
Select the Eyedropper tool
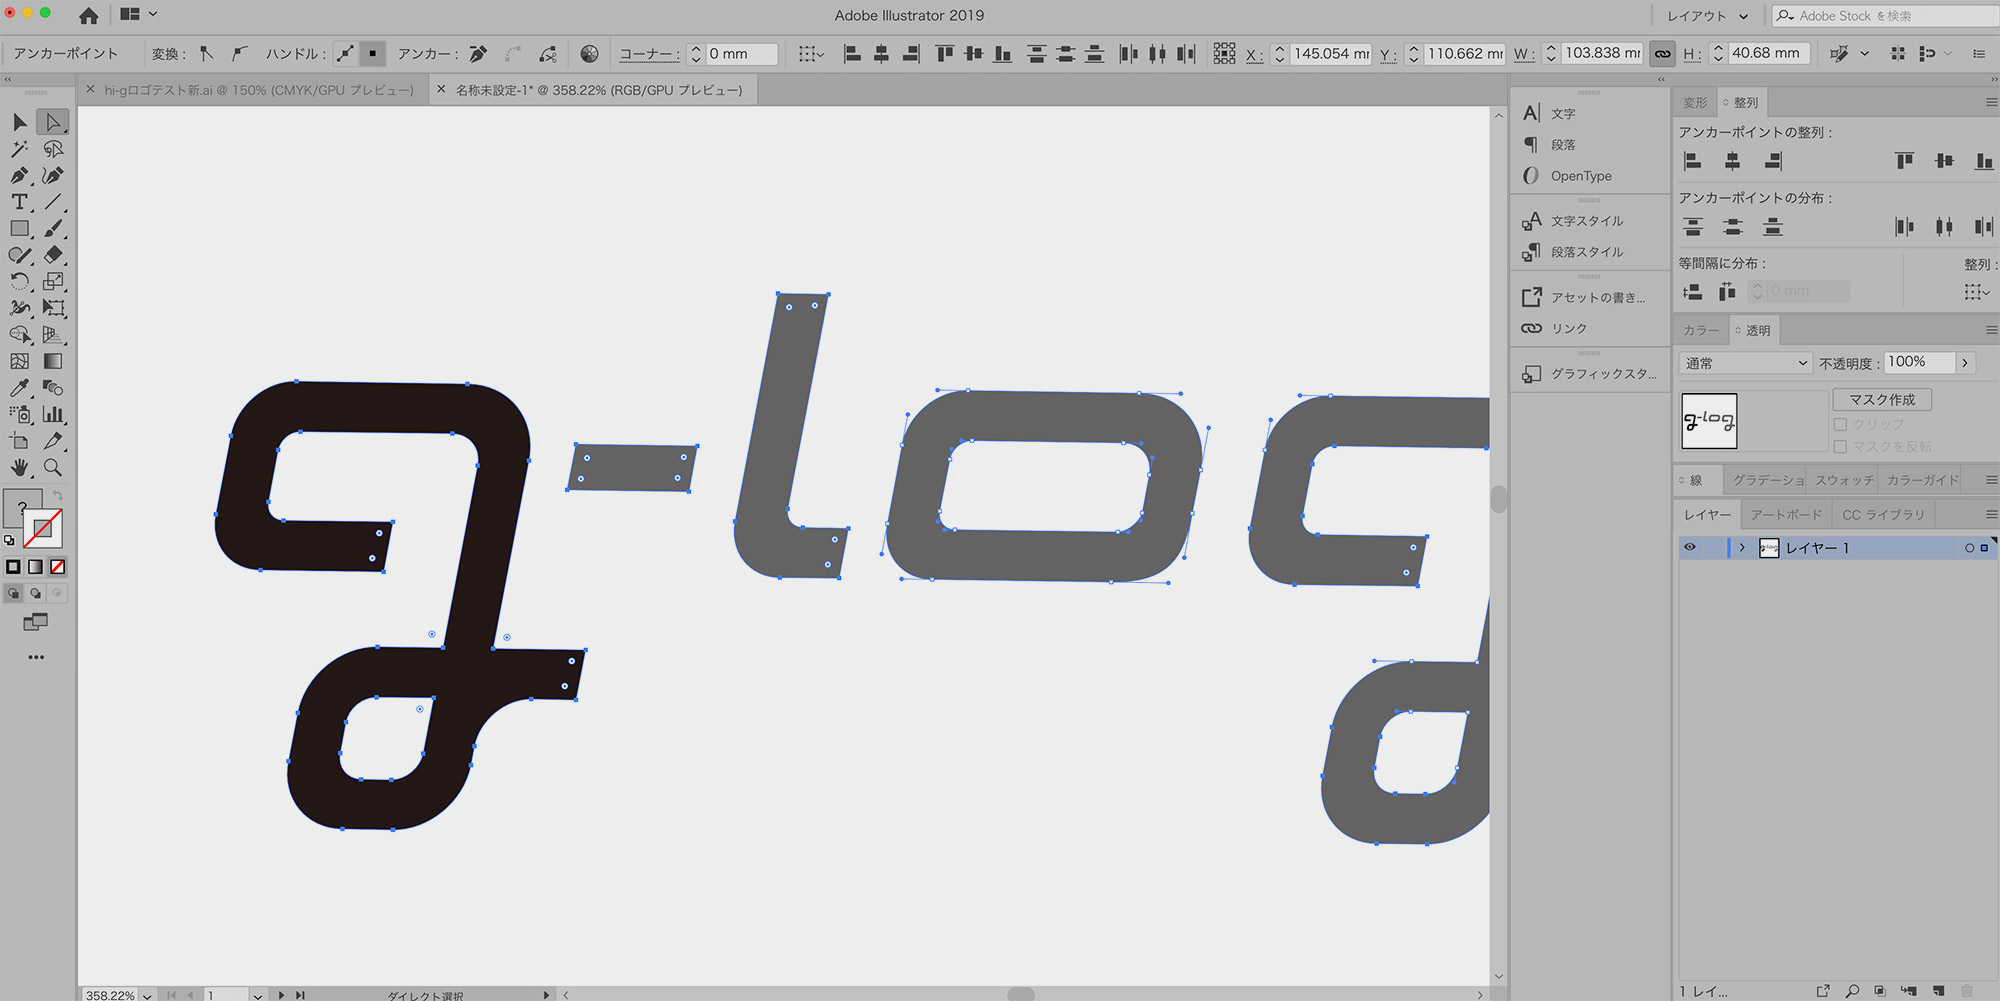pos(20,388)
